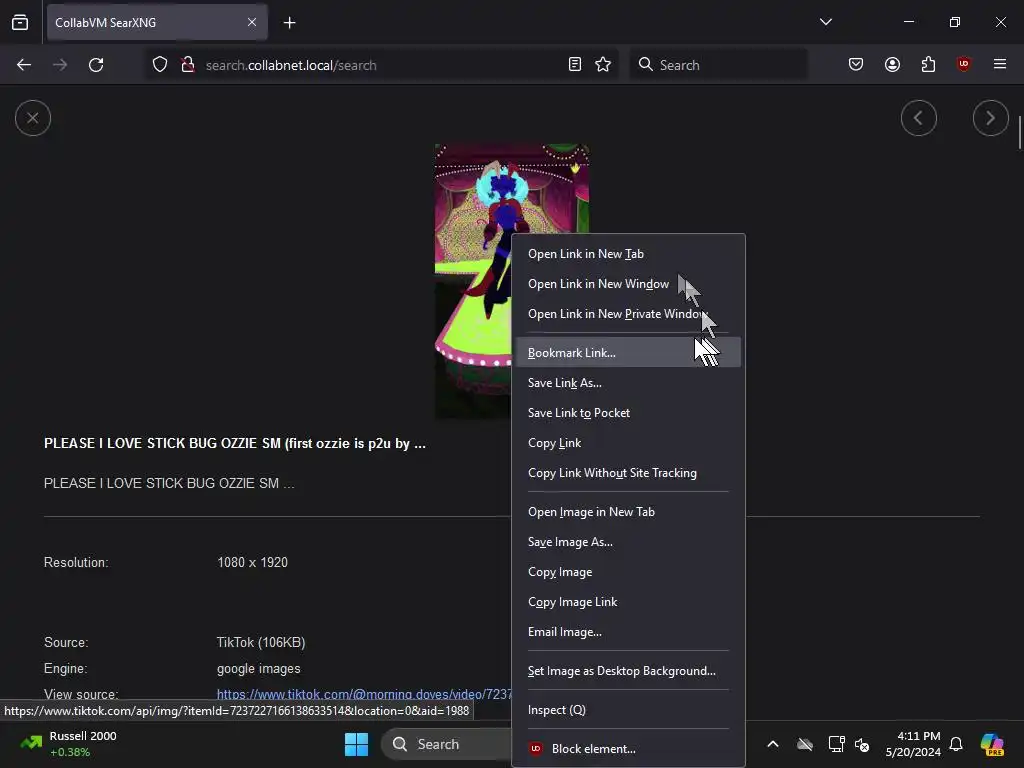This screenshot has height=768, width=1024.
Task: Open the tiktok.com view source link
Action: tap(364, 694)
